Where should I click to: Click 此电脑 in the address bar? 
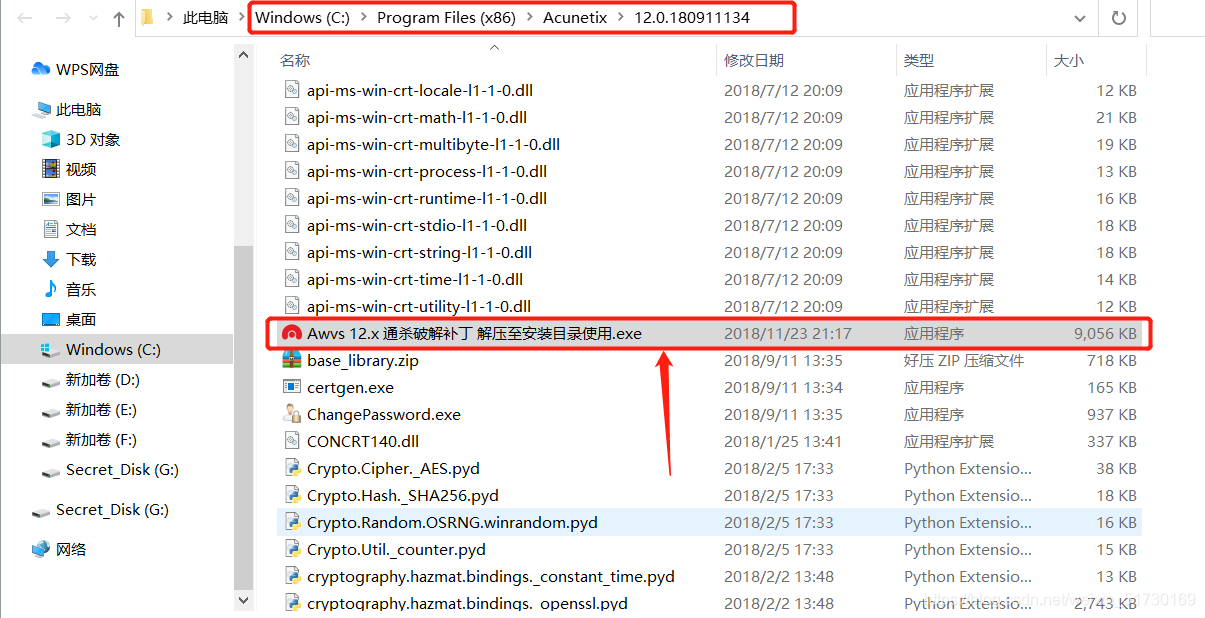pyautogui.click(x=205, y=18)
